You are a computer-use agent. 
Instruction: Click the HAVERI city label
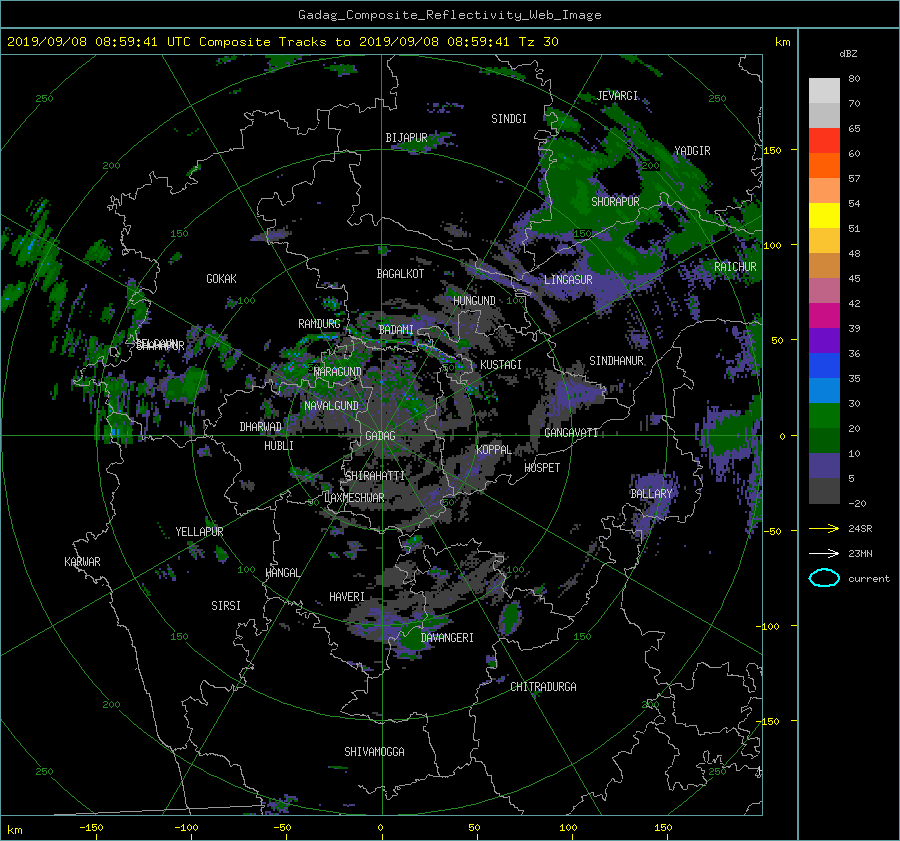(x=347, y=597)
